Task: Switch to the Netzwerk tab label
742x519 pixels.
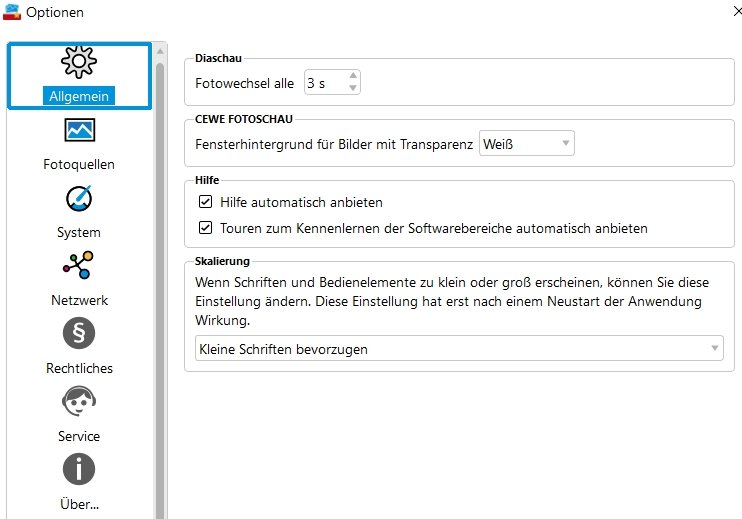Action: 79,300
